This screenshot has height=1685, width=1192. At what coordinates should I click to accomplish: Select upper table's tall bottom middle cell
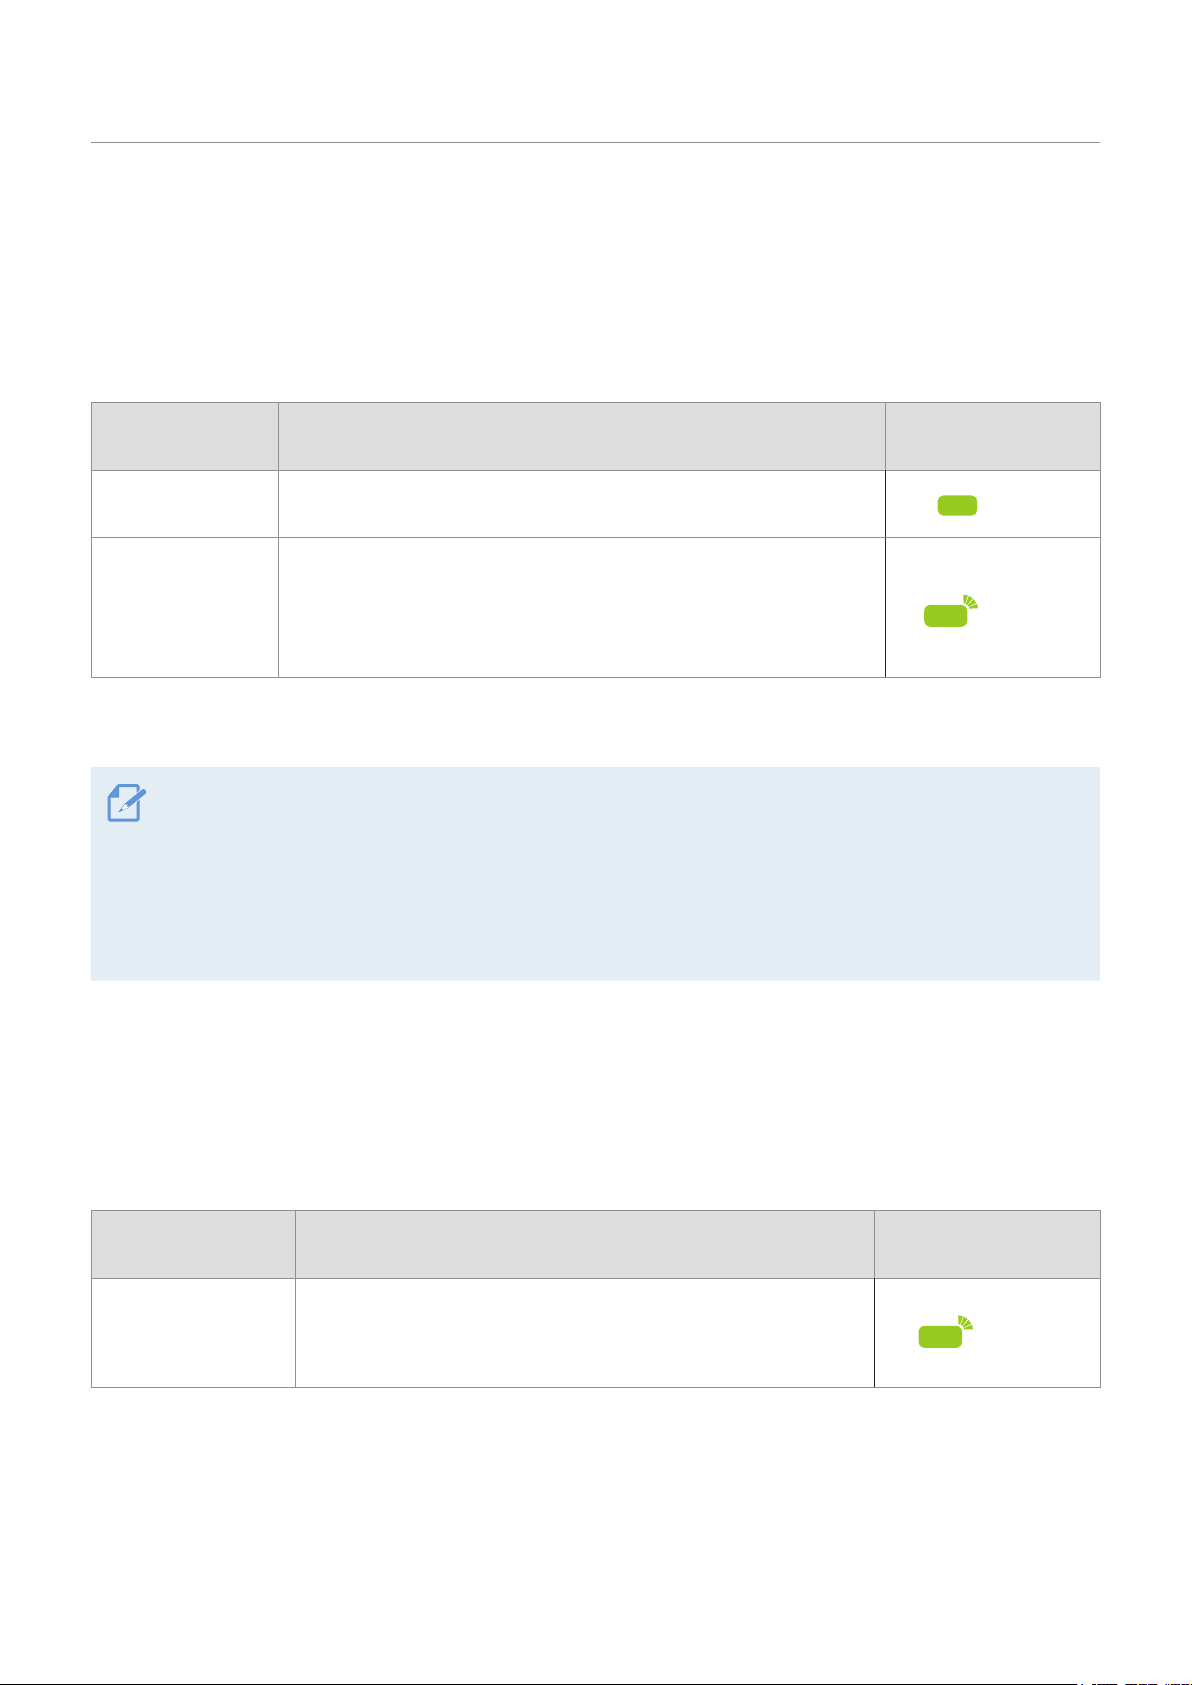(x=582, y=608)
